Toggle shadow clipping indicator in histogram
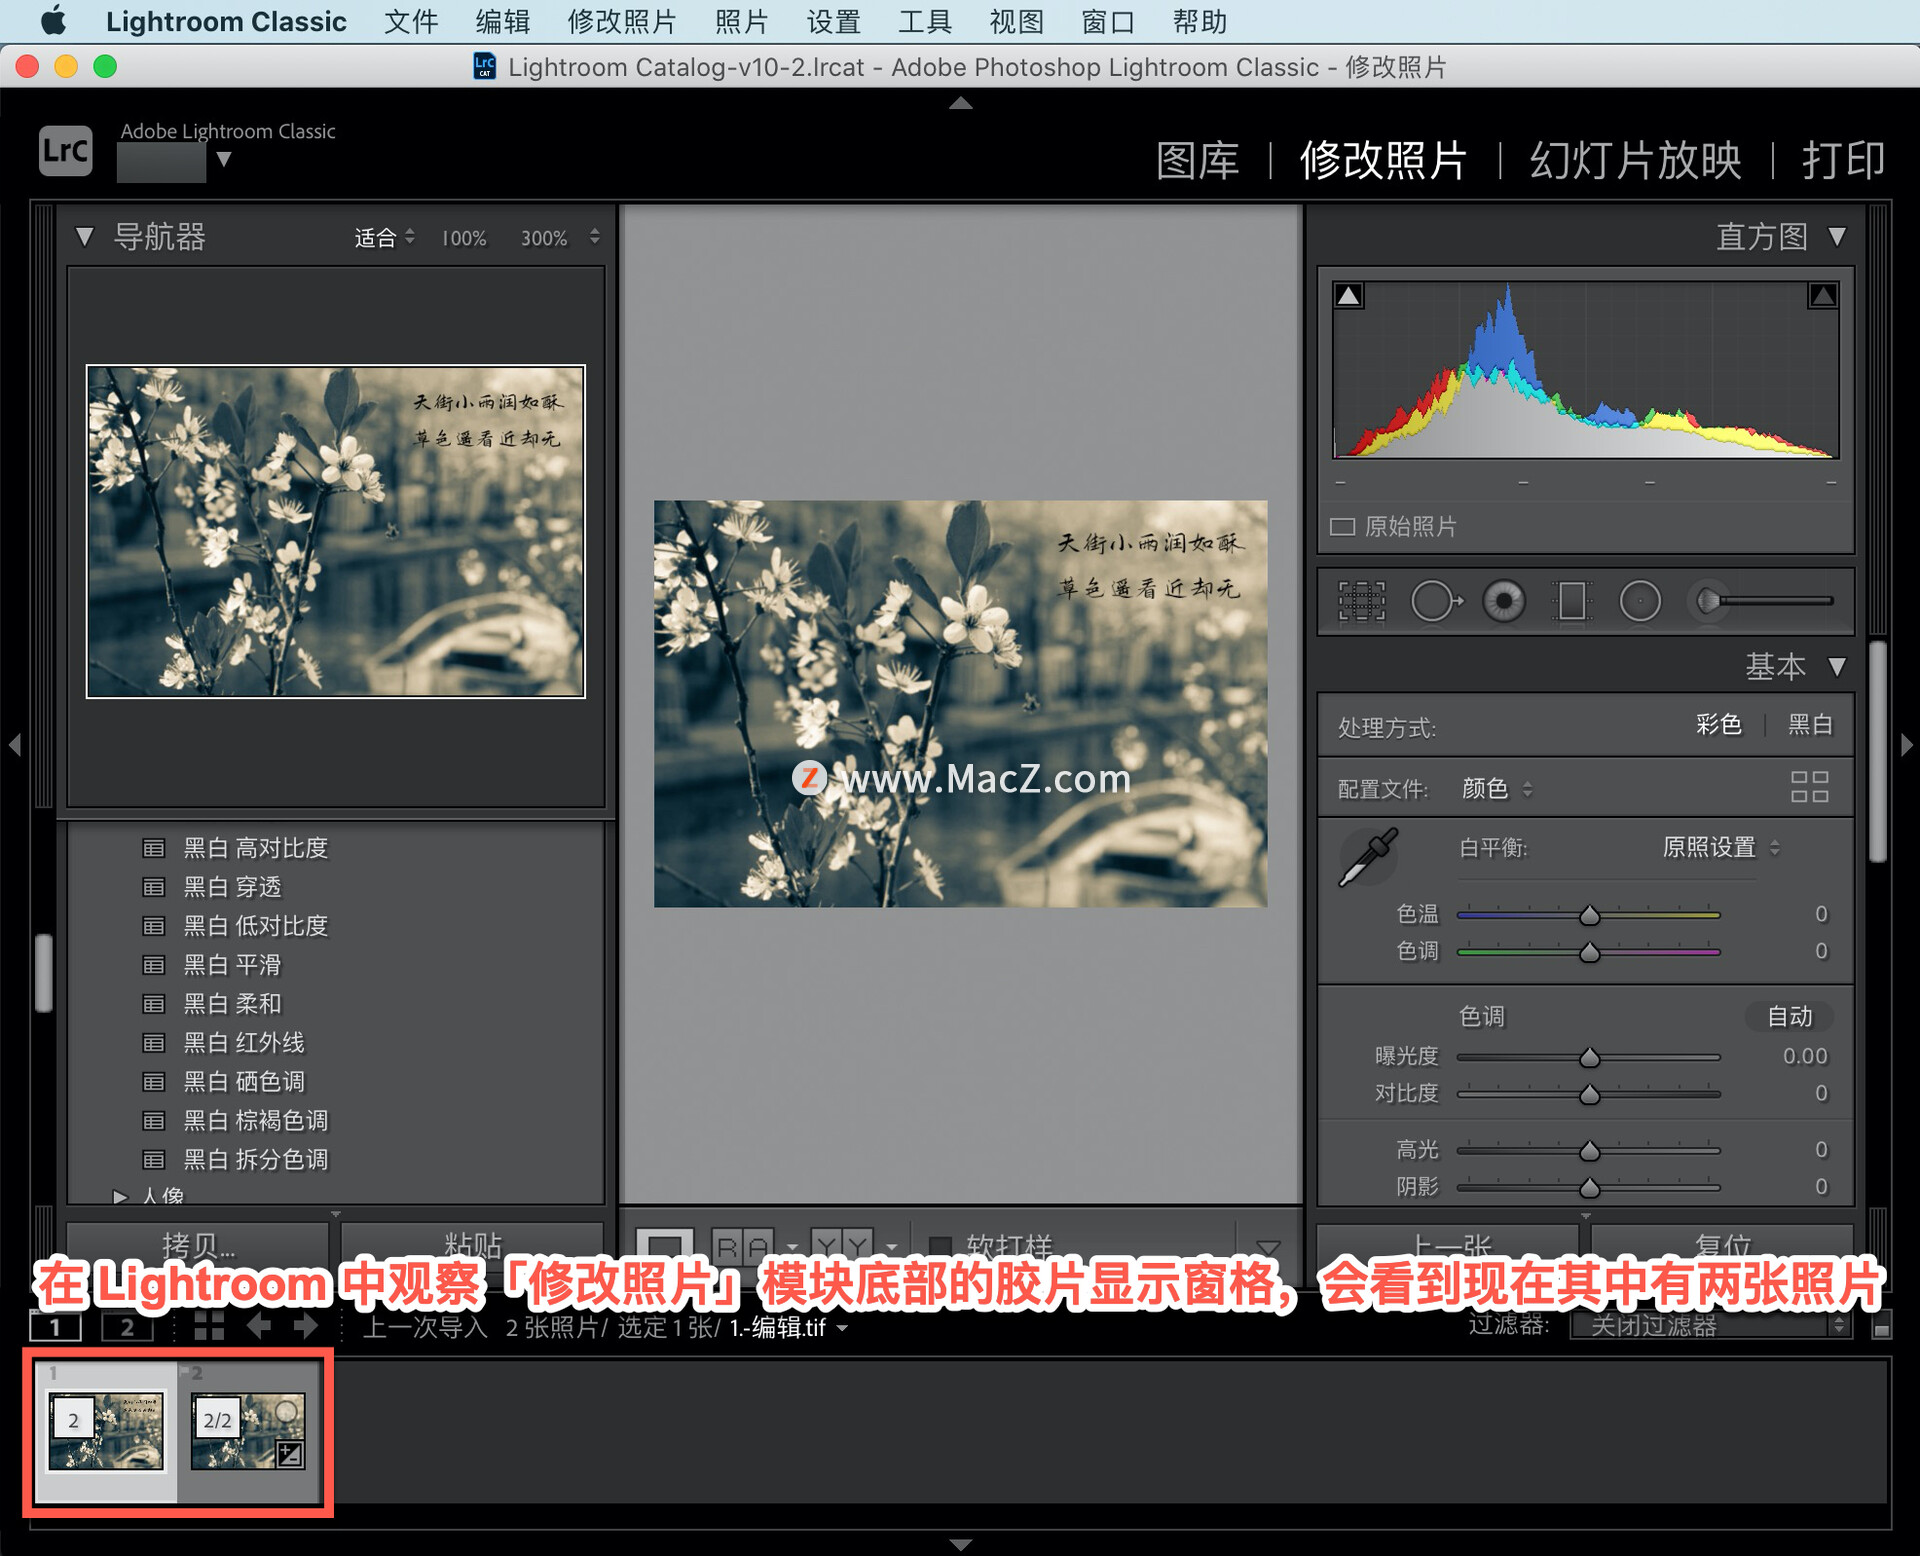 (x=1348, y=296)
